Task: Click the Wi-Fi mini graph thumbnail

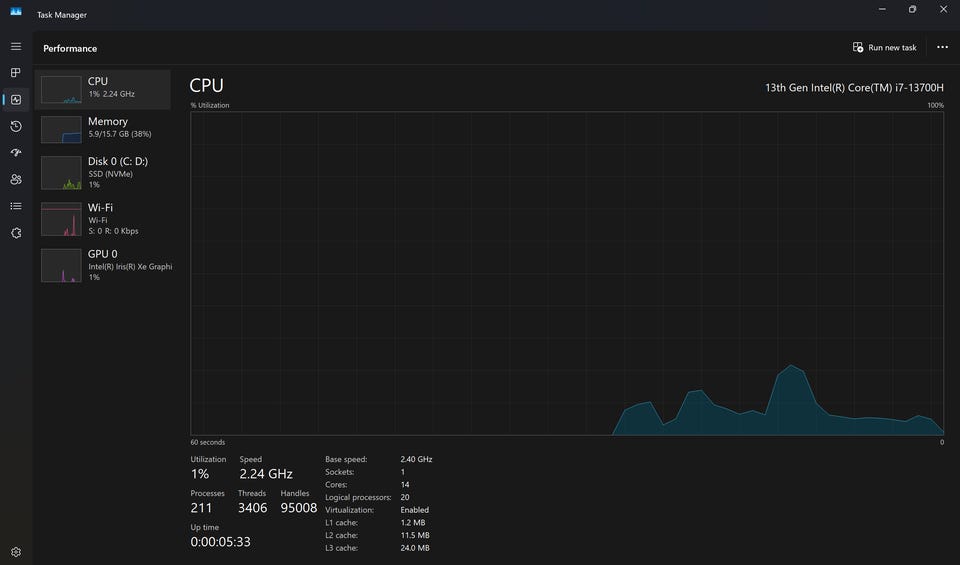Action: pyautogui.click(x=61, y=219)
